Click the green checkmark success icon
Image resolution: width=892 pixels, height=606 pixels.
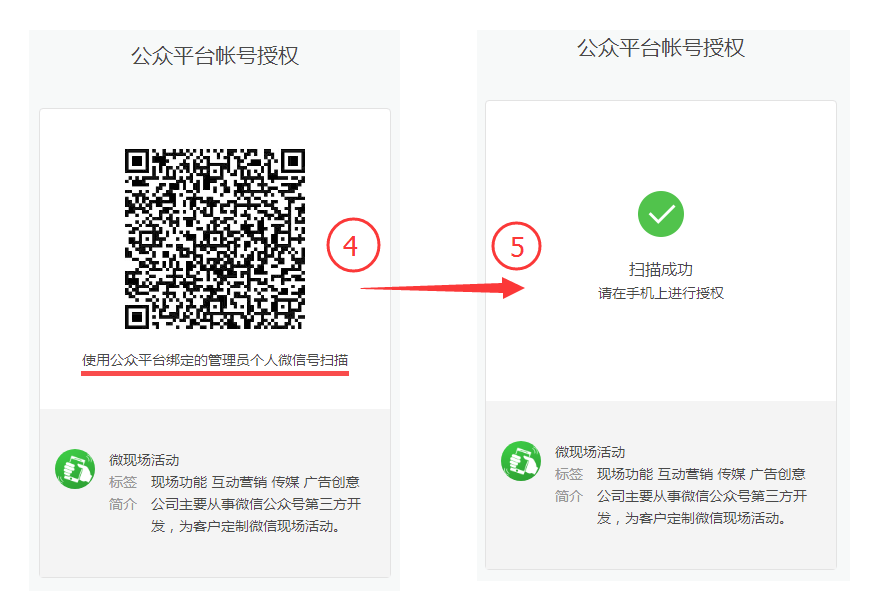click(x=660, y=214)
